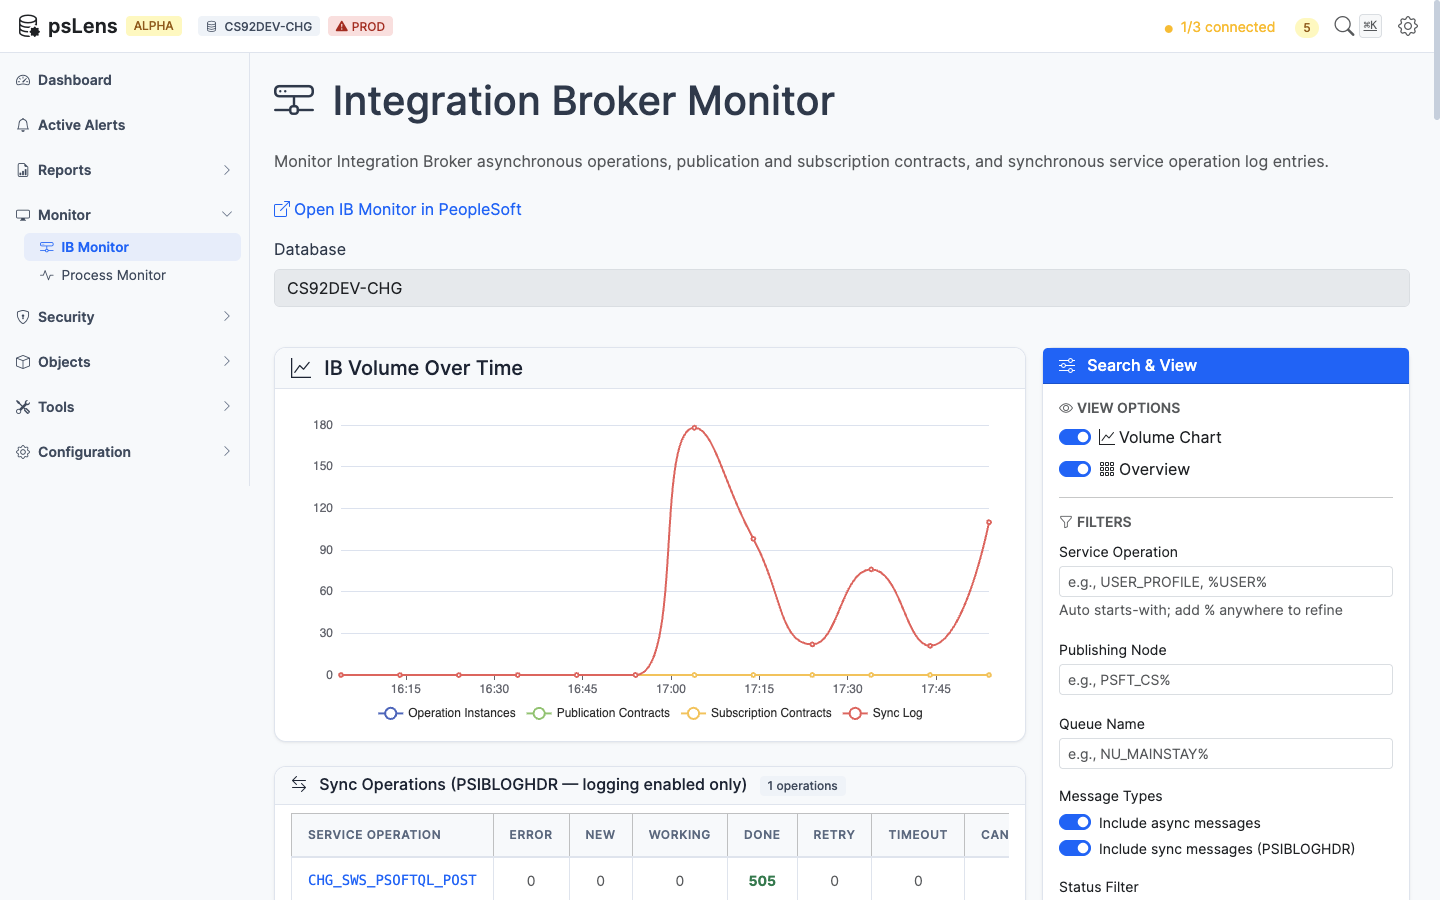1440x900 pixels.
Task: Click the 1 operations count badge
Action: click(x=802, y=786)
